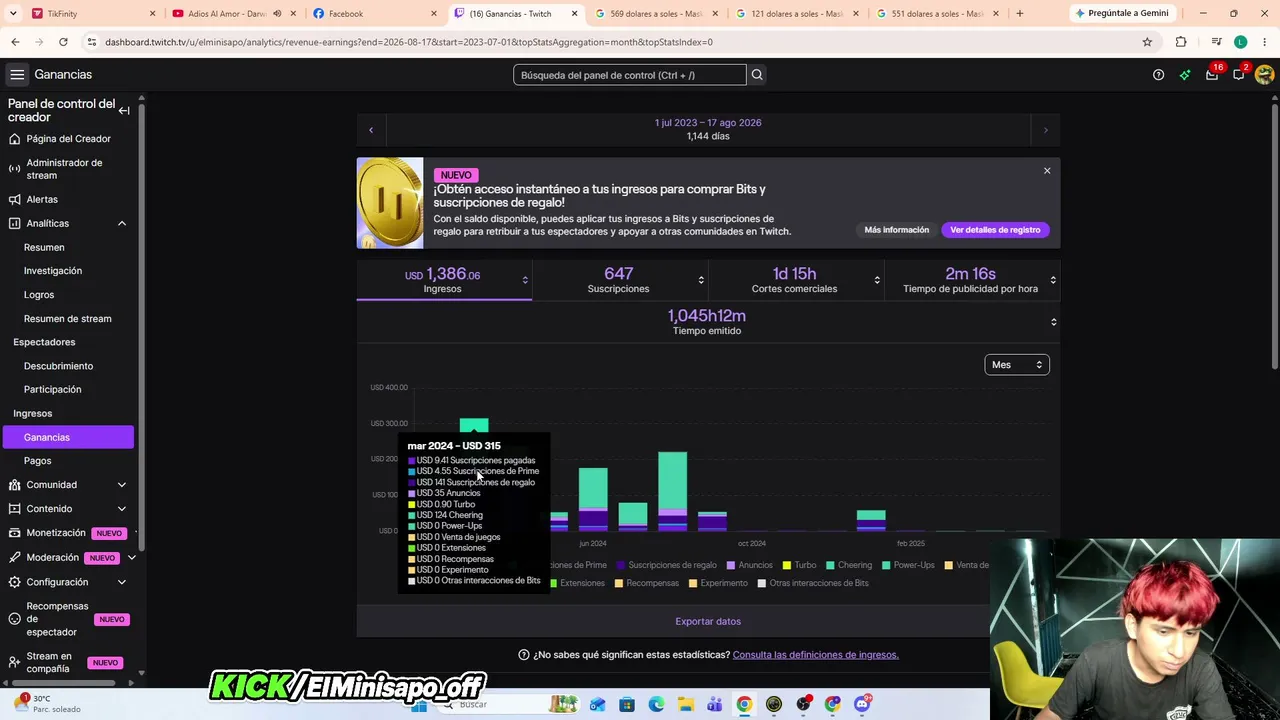1280x720 pixels.
Task: Toggle Extensiones series in chart legend
Action: (576, 583)
